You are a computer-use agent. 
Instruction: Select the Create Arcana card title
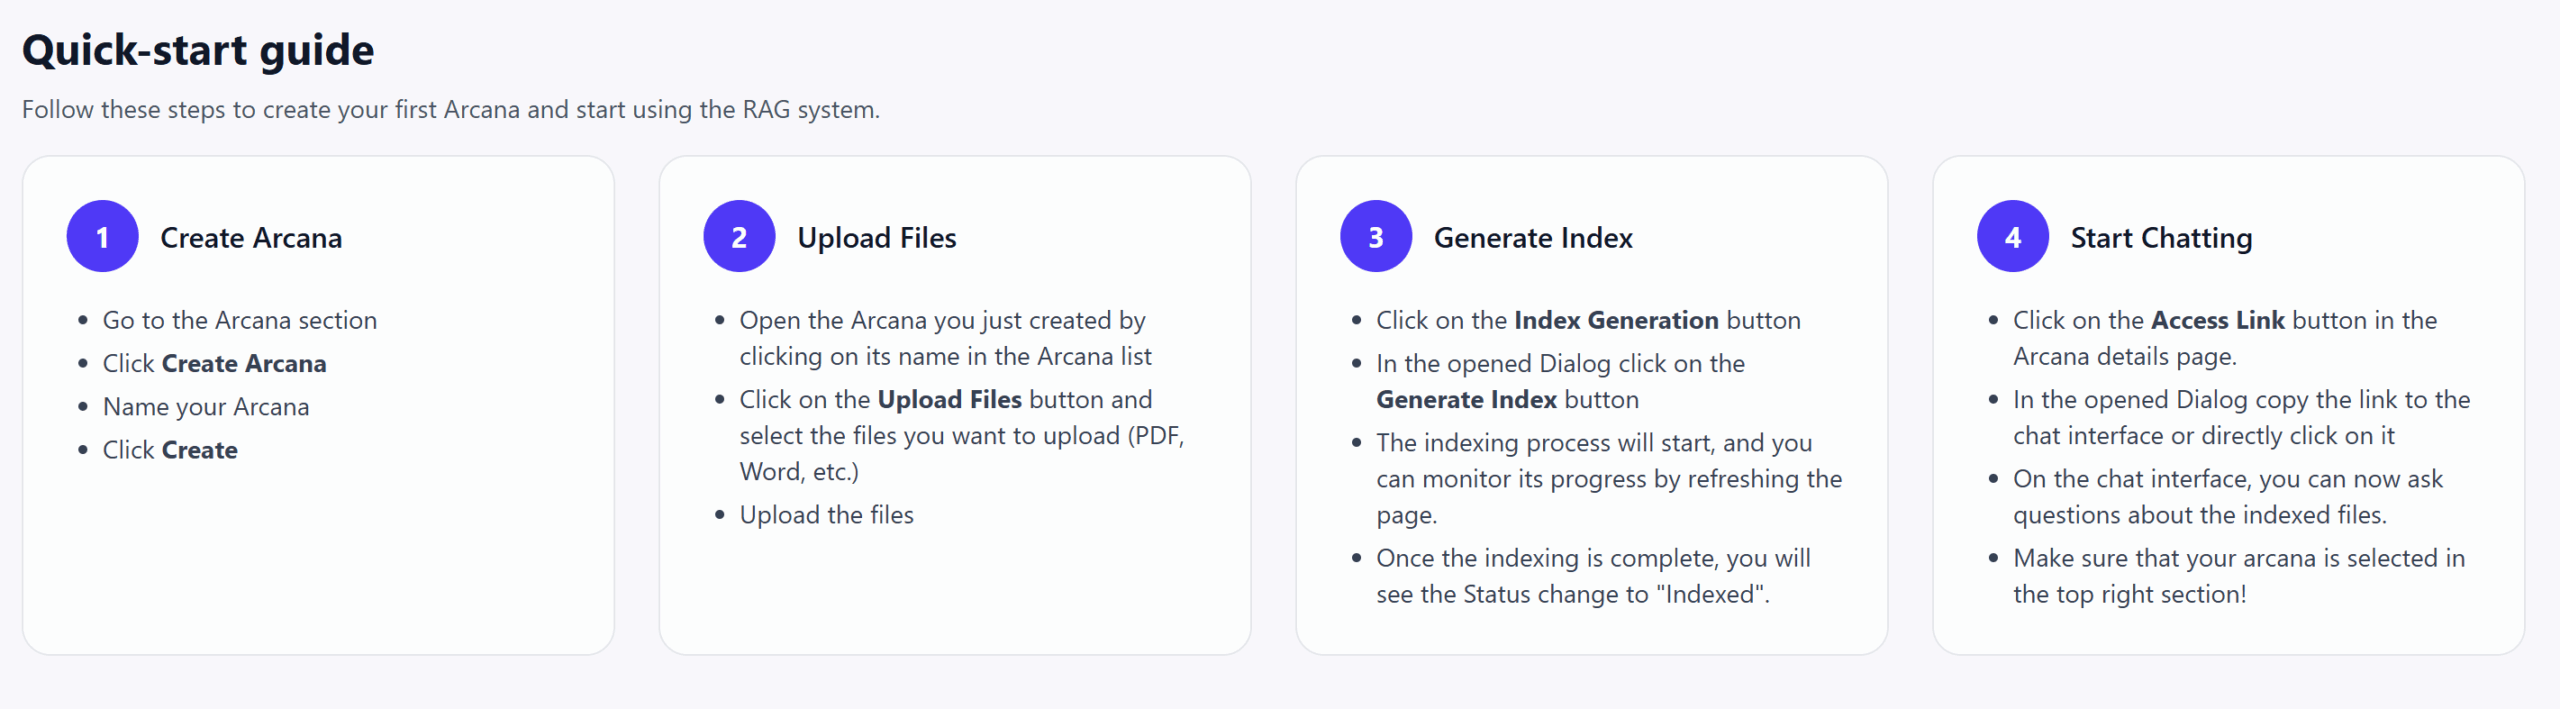pyautogui.click(x=251, y=238)
